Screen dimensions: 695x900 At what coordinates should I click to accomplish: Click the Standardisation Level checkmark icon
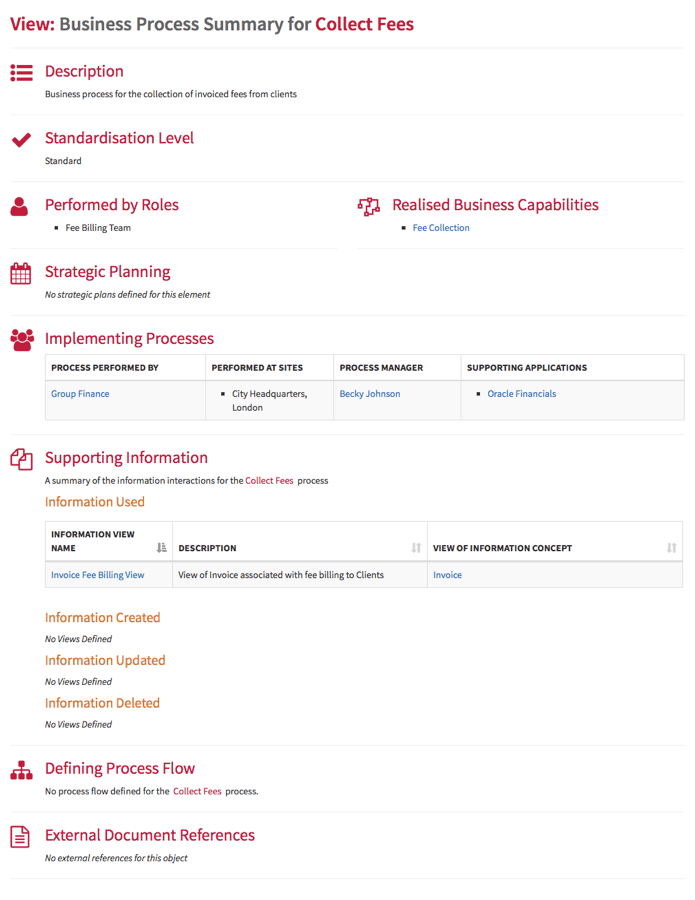coord(21,139)
